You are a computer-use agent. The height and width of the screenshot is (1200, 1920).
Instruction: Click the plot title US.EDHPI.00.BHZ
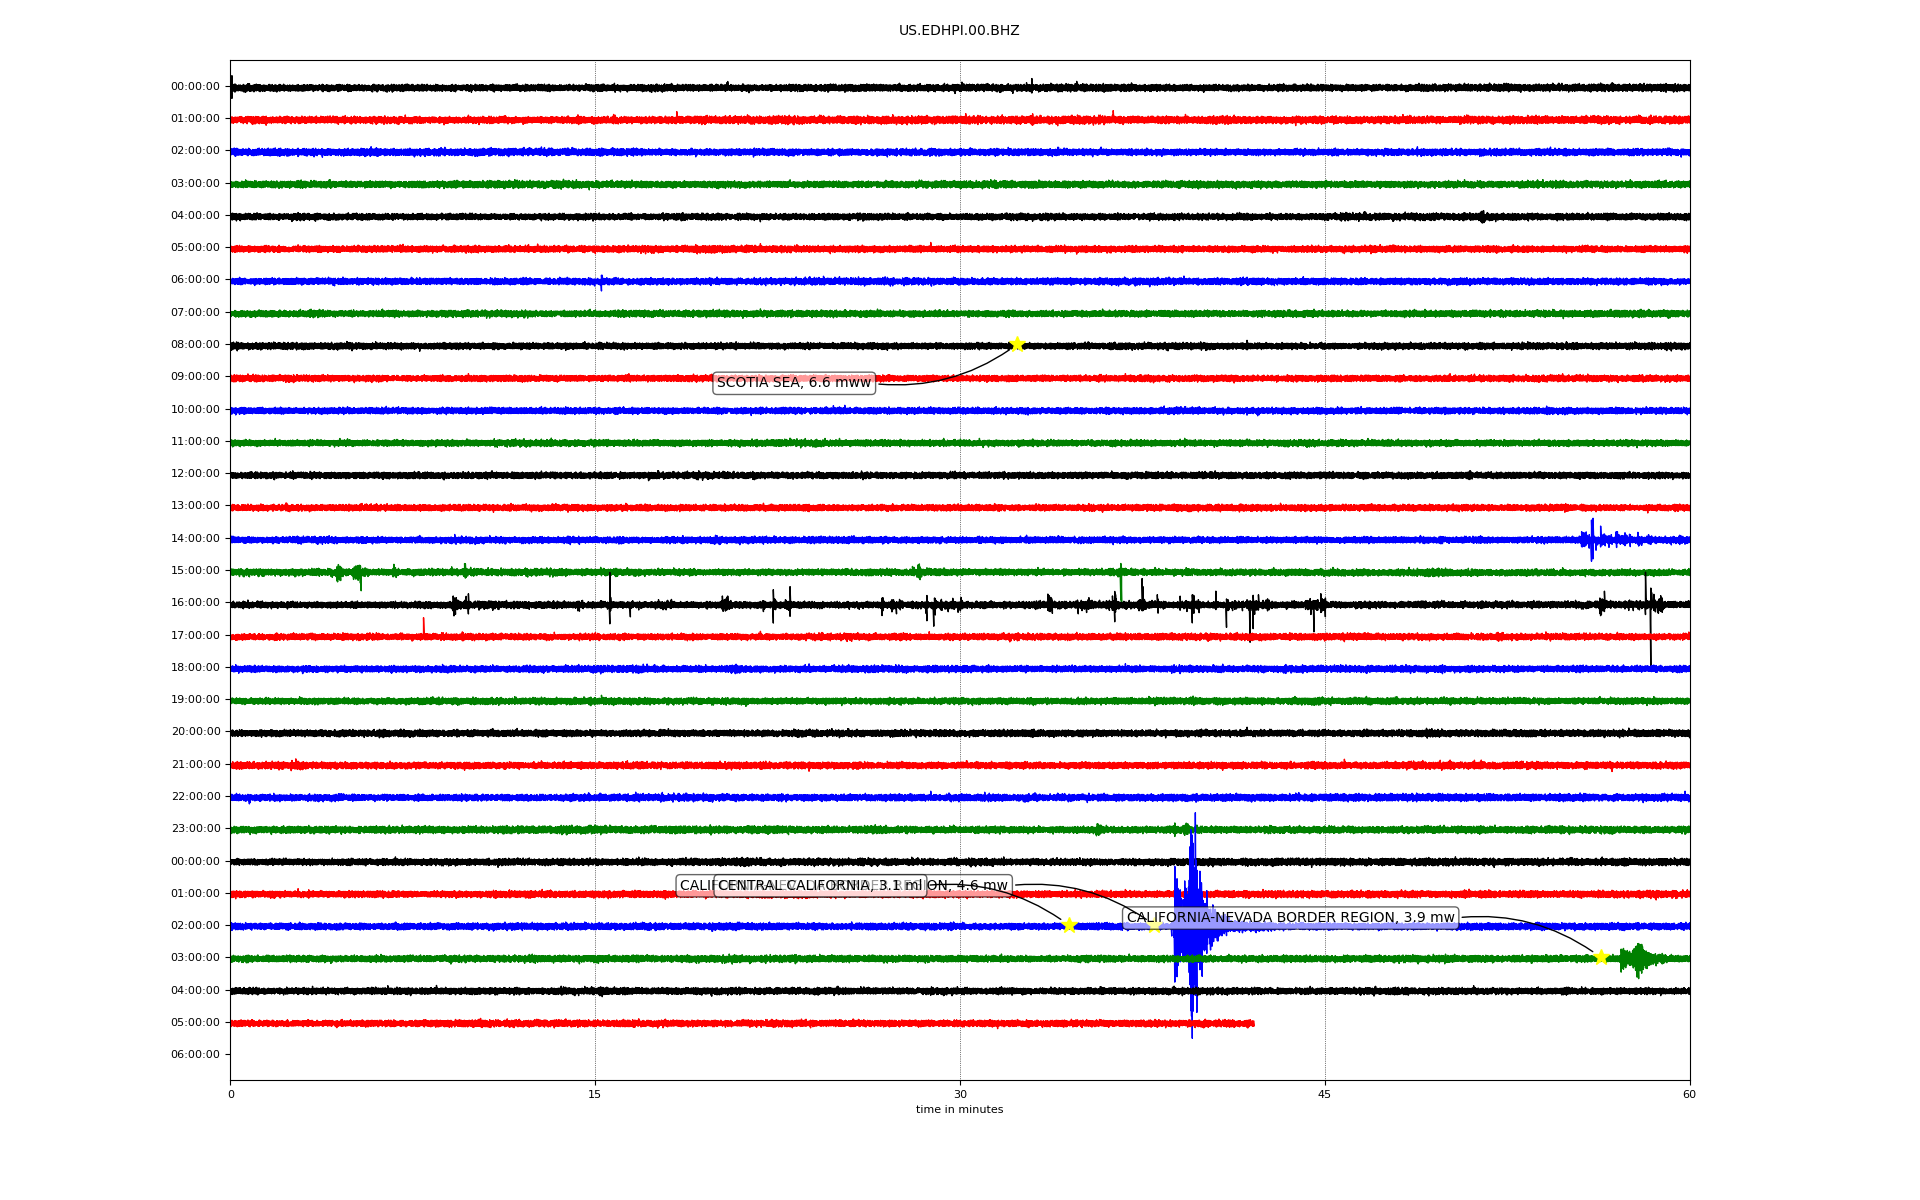[959, 31]
